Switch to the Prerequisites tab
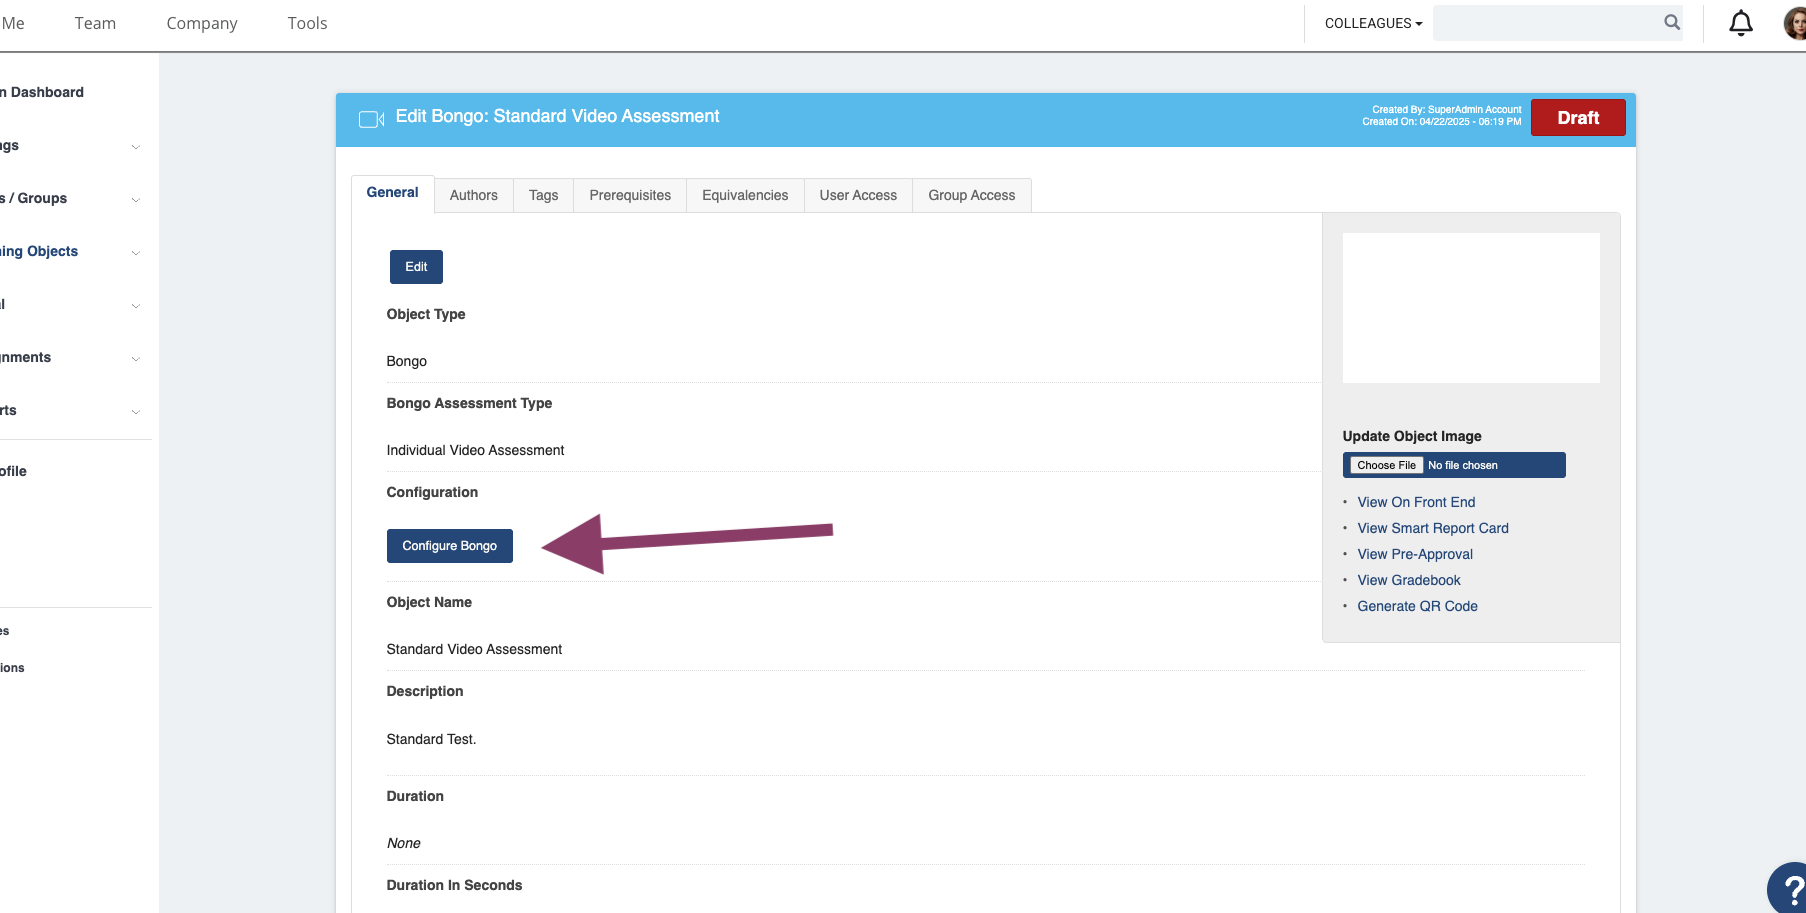Image resolution: width=1806 pixels, height=913 pixels. click(x=630, y=195)
